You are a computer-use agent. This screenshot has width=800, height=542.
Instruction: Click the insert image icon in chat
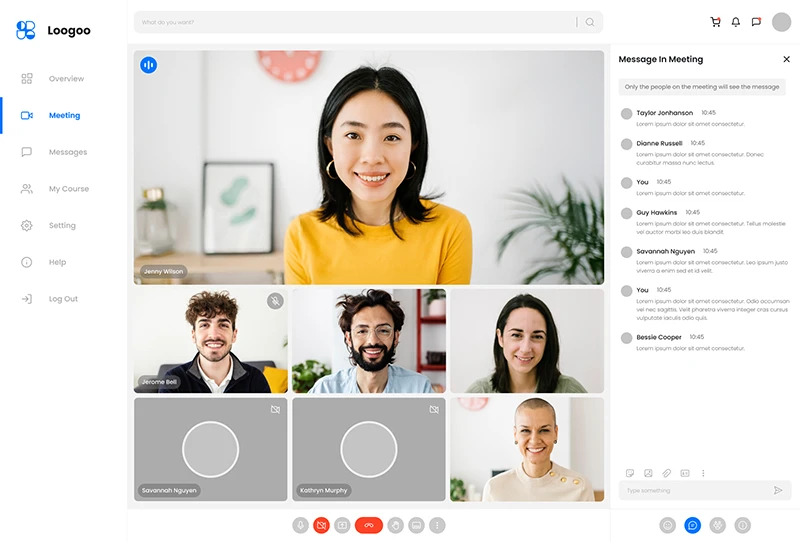[x=648, y=473]
